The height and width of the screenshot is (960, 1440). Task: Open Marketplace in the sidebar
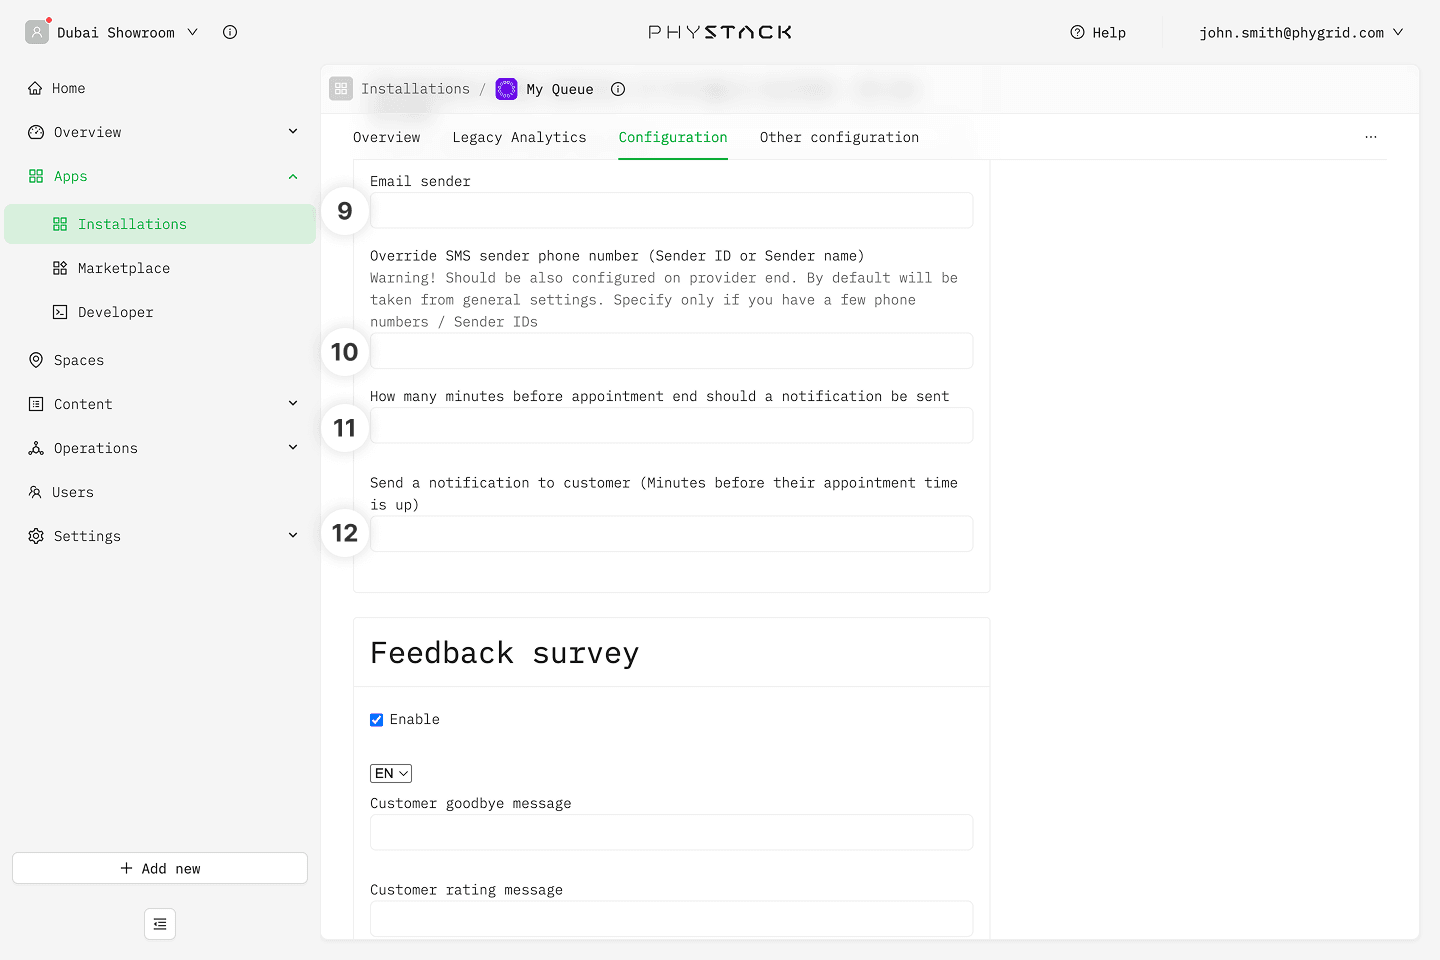pyautogui.click(x=124, y=268)
